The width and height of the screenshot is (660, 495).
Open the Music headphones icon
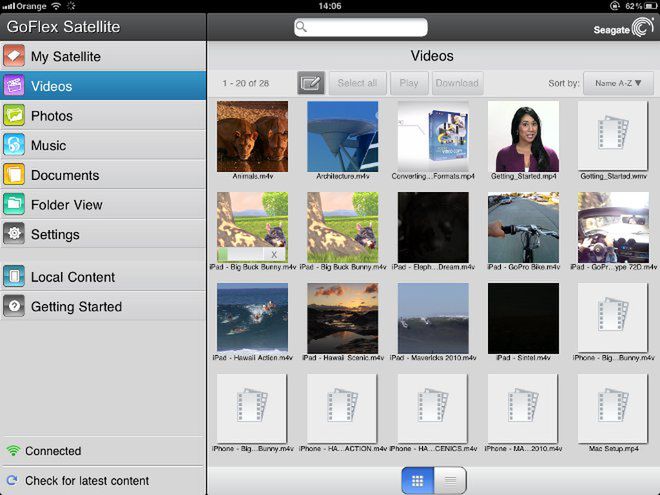(x=14, y=145)
